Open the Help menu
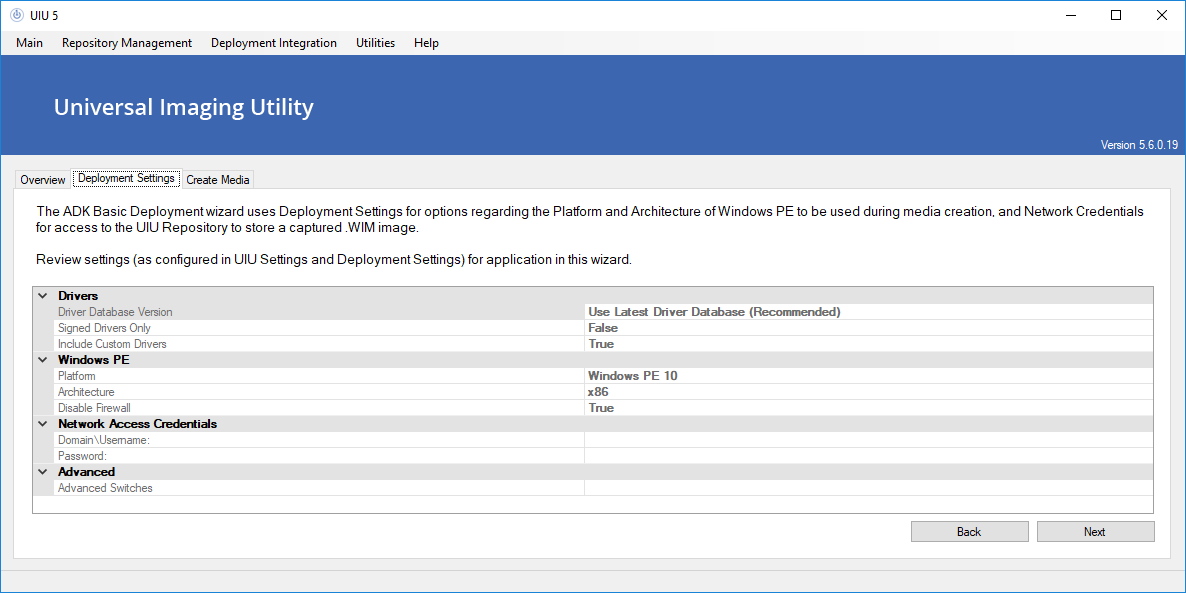 coord(426,43)
